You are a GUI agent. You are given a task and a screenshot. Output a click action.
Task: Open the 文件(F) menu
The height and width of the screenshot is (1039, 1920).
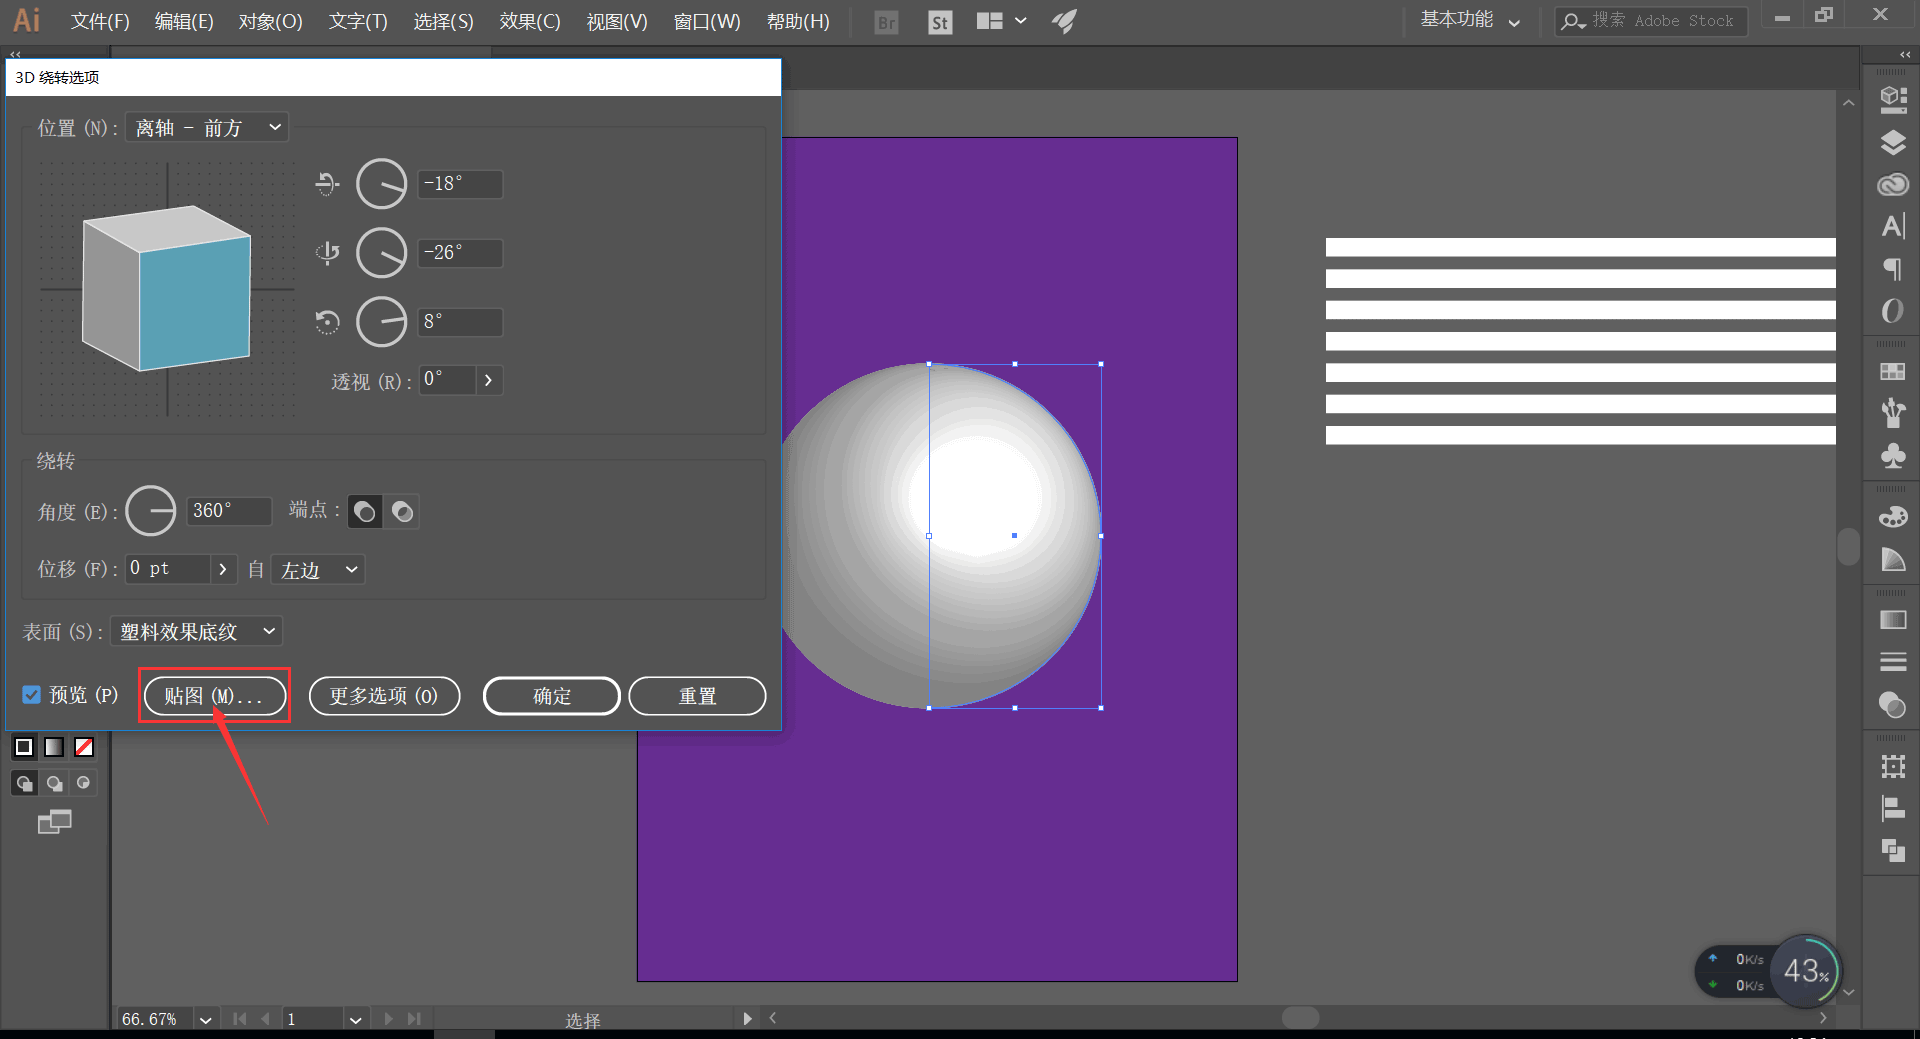[100, 21]
